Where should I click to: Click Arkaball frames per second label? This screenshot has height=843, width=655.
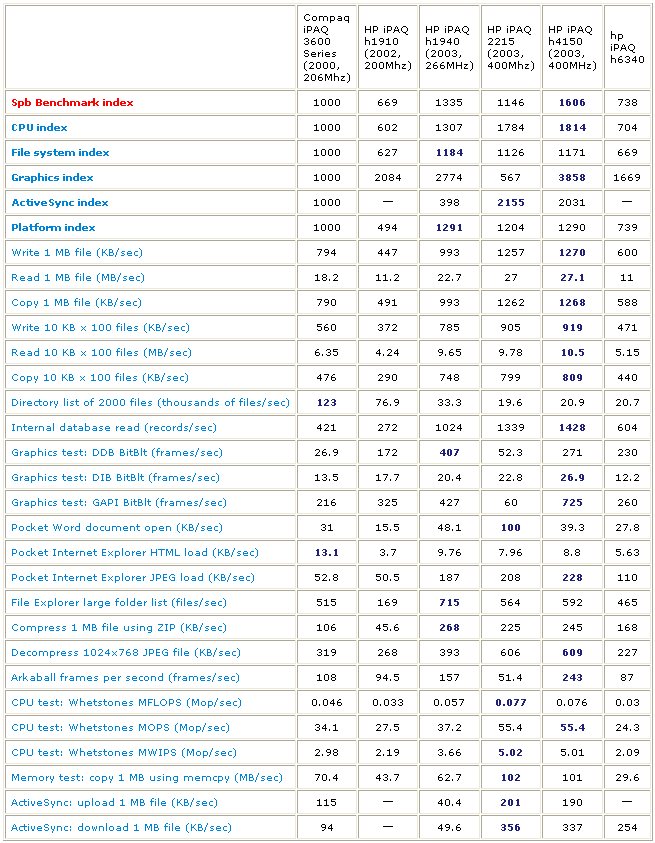125,677
